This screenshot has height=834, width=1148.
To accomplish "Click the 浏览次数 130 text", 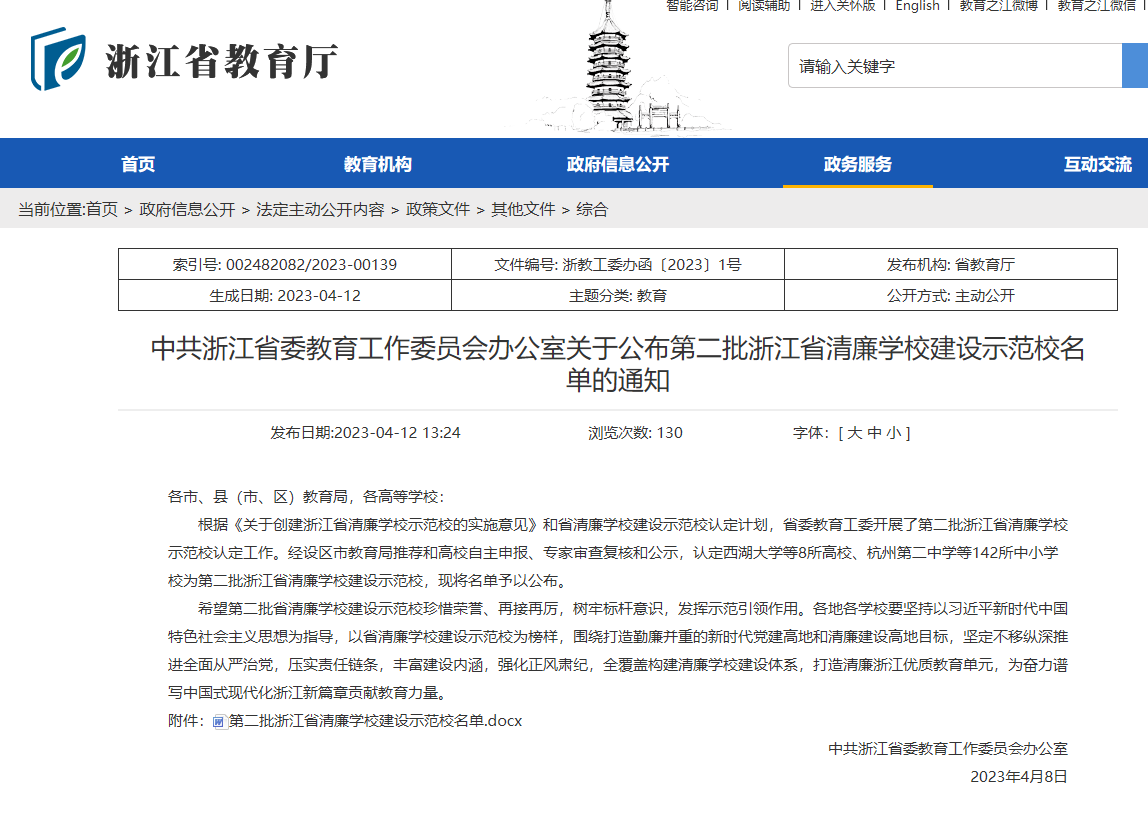I will pos(636,433).
